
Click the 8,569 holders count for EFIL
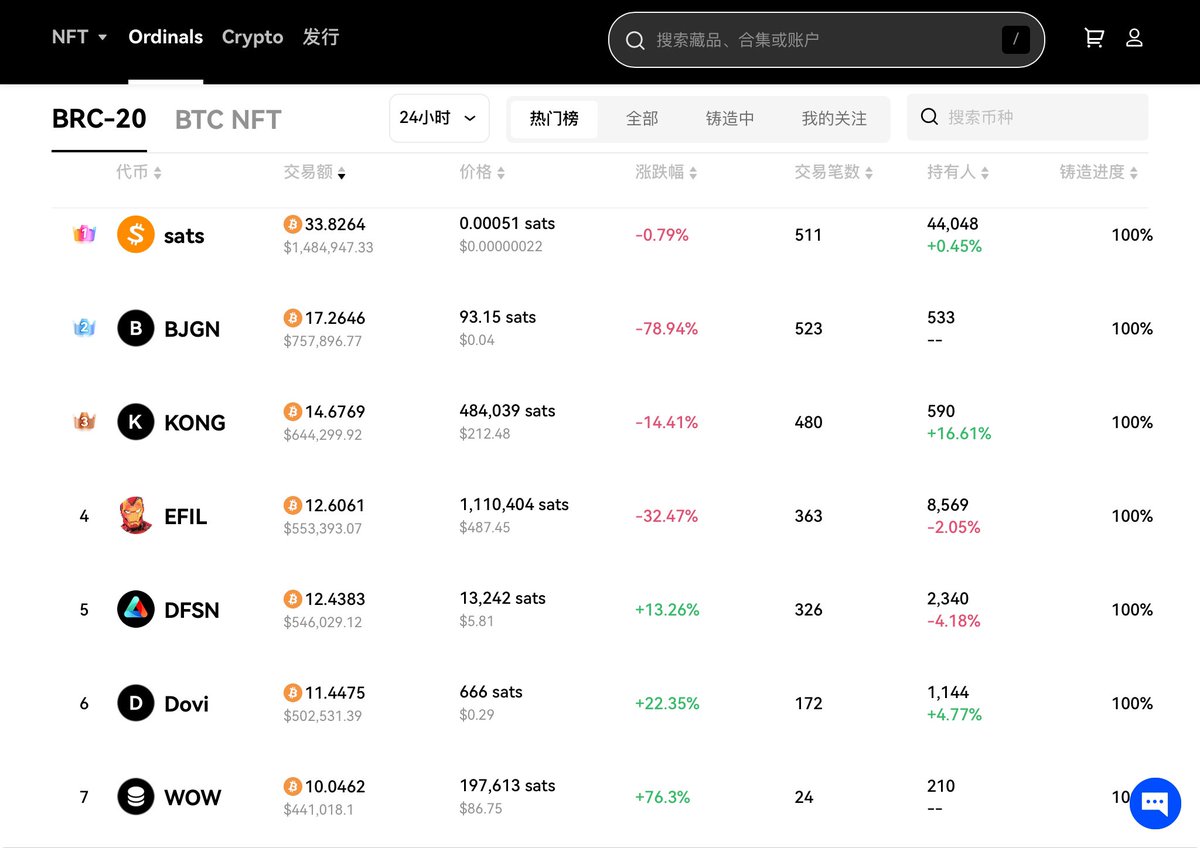(x=948, y=505)
